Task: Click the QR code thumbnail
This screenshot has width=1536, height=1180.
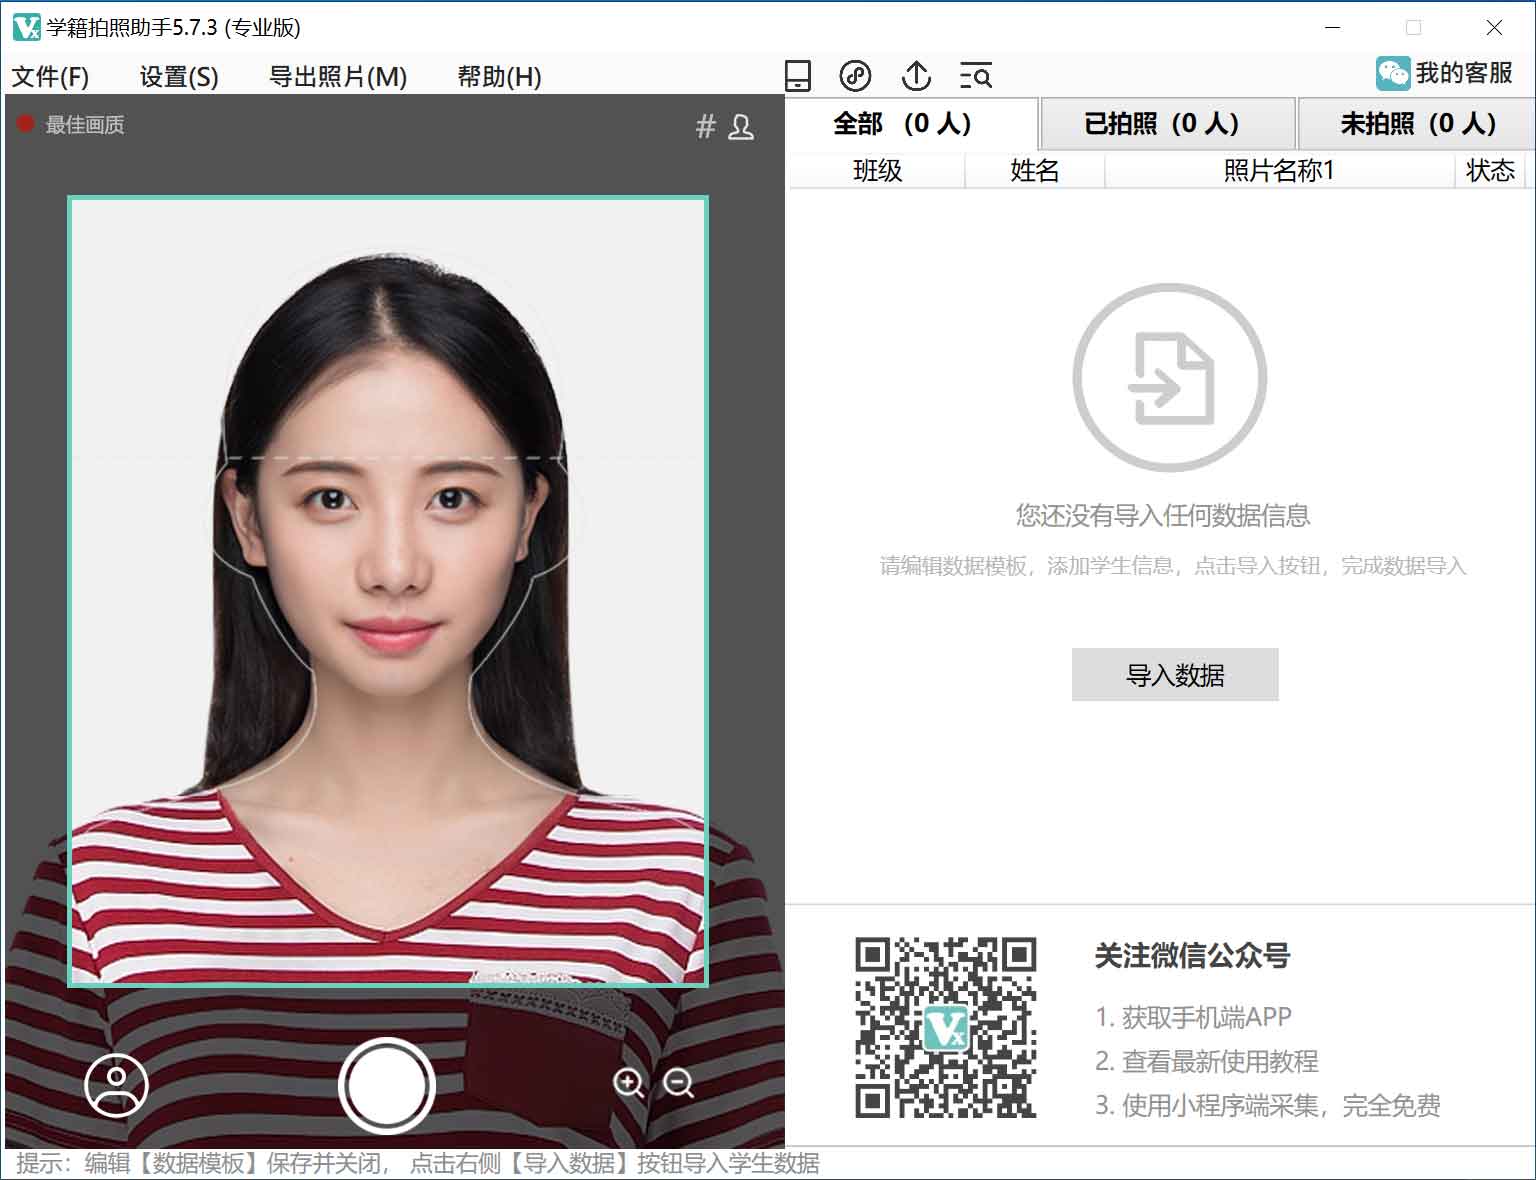Action: 946,1025
